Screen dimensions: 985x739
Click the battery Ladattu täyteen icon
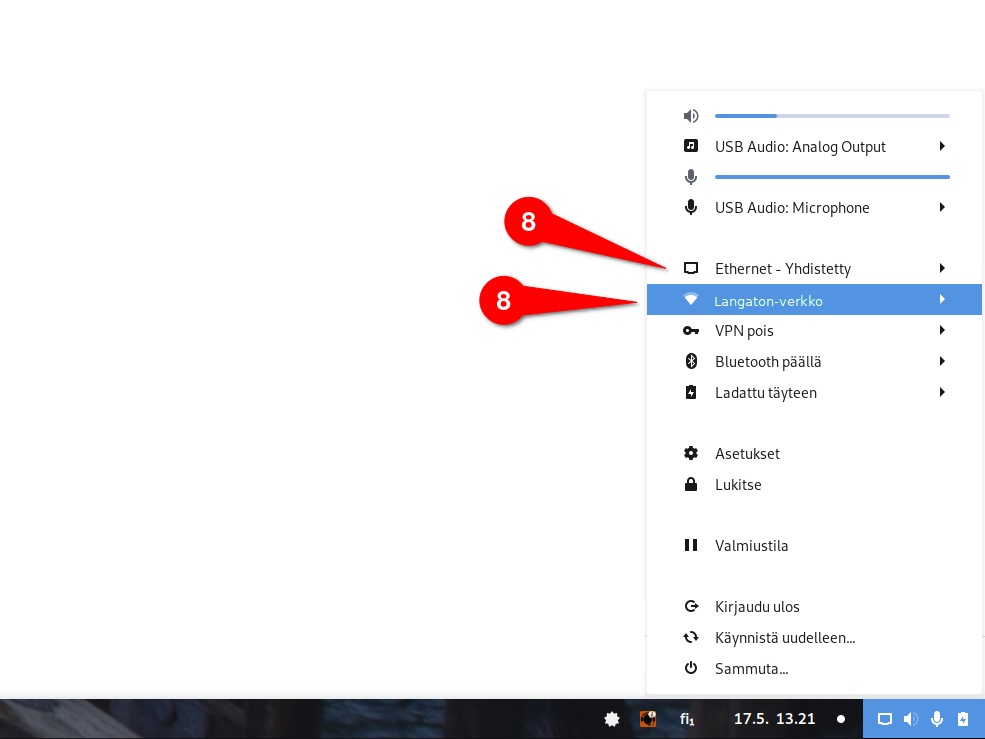tap(690, 392)
